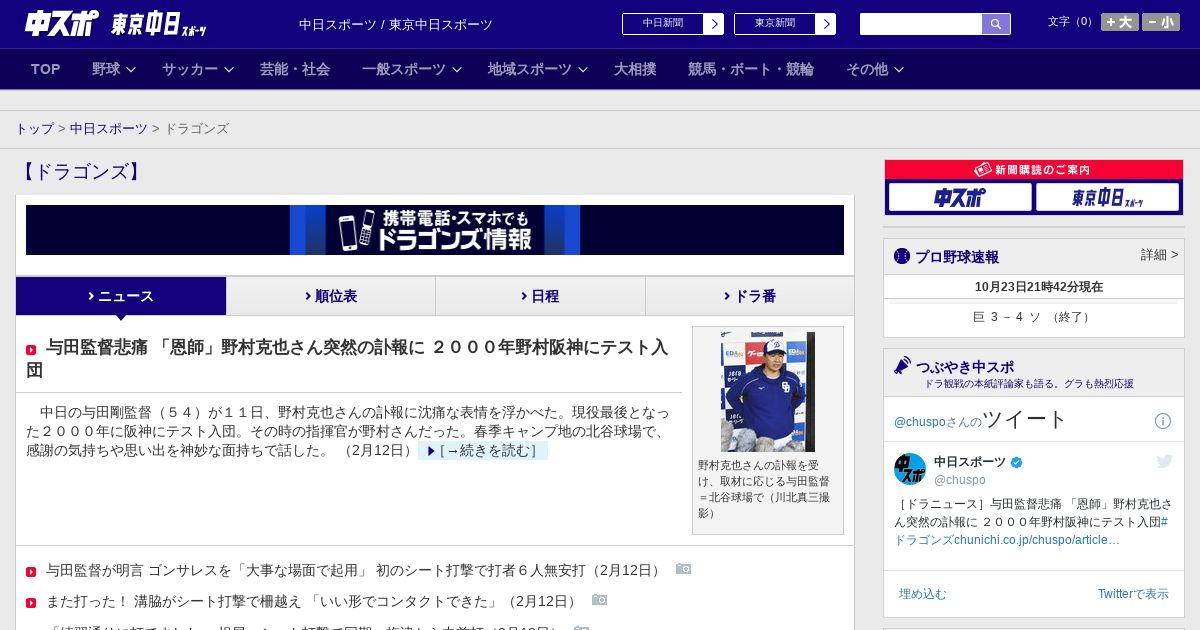
Task: Click the baseball icon beside プロ野球速報
Action: [x=902, y=256]
